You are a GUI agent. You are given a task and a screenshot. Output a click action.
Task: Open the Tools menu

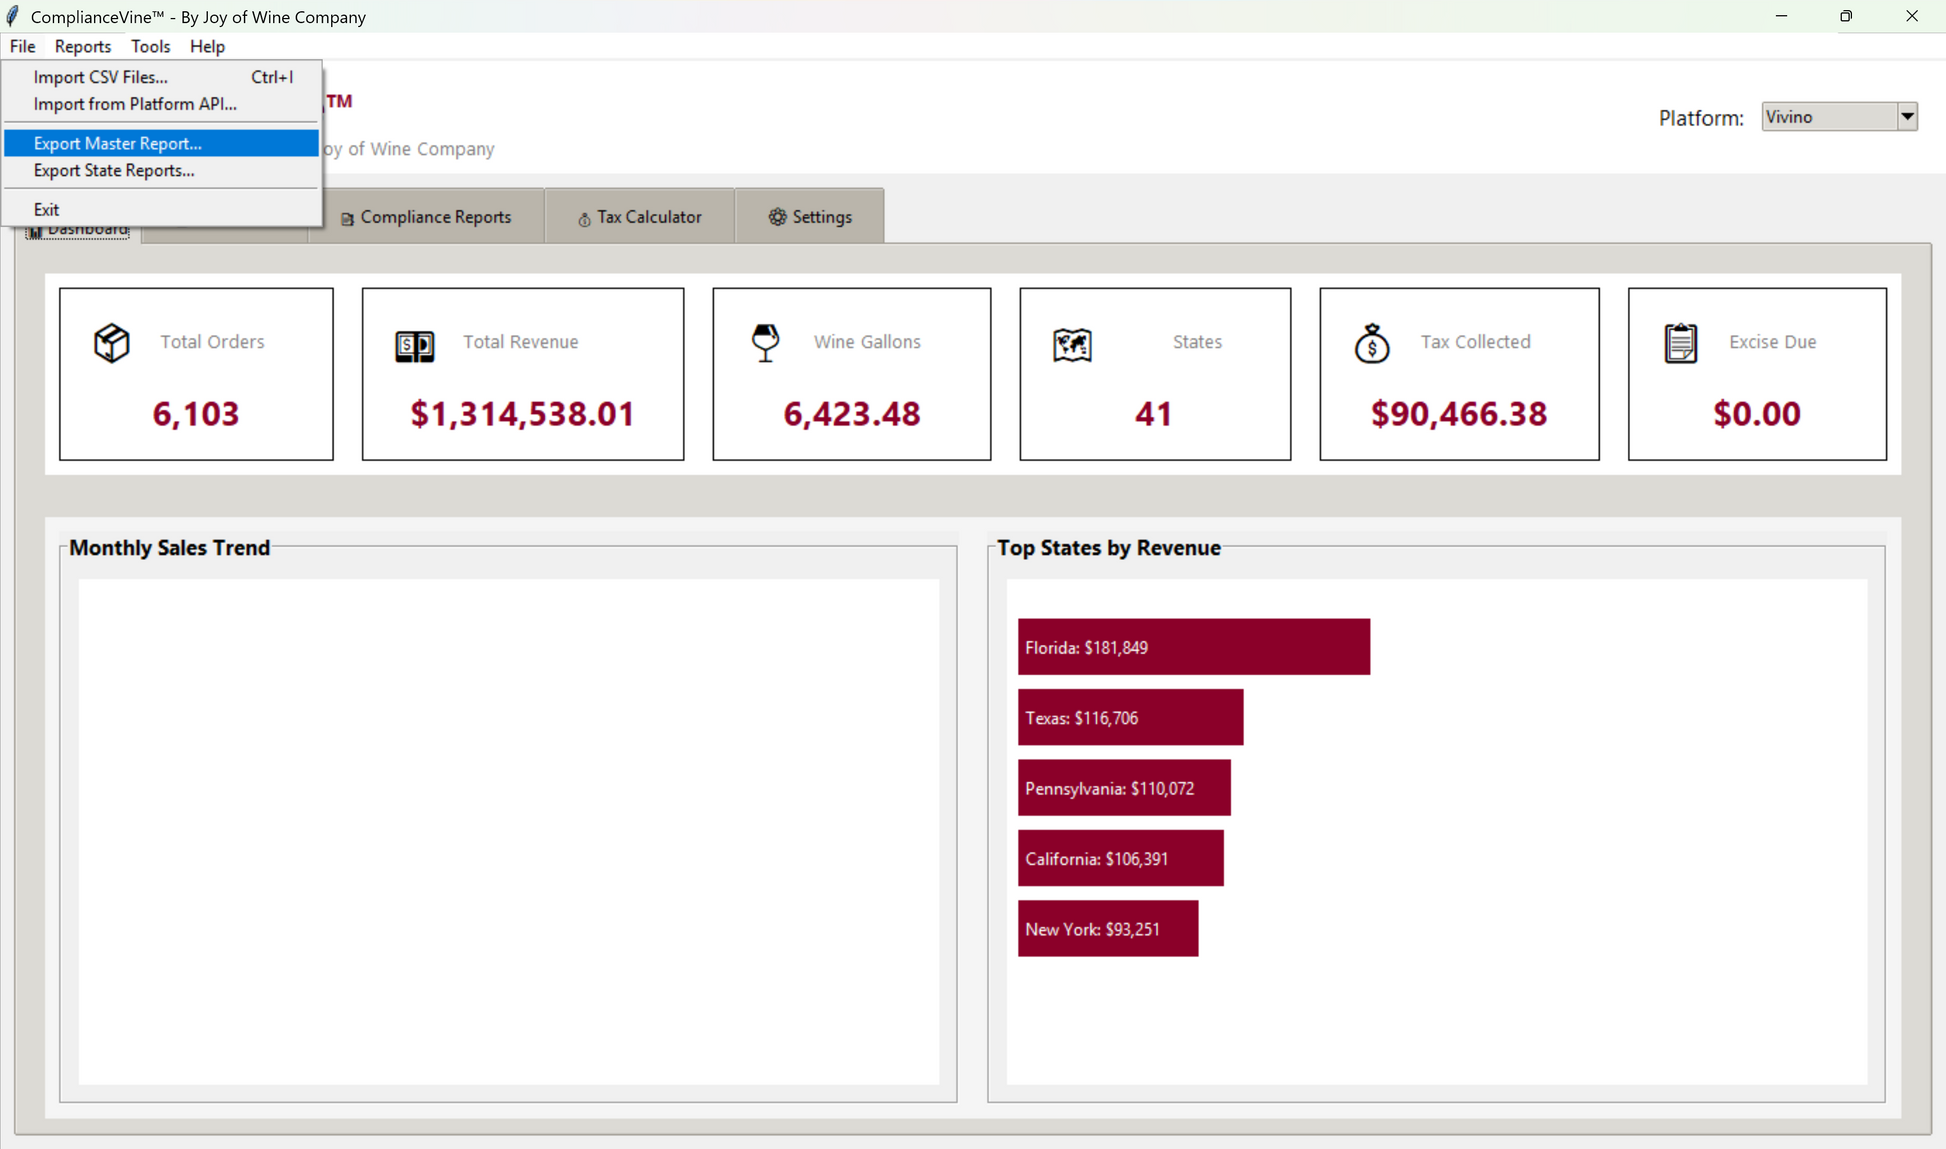tap(150, 46)
